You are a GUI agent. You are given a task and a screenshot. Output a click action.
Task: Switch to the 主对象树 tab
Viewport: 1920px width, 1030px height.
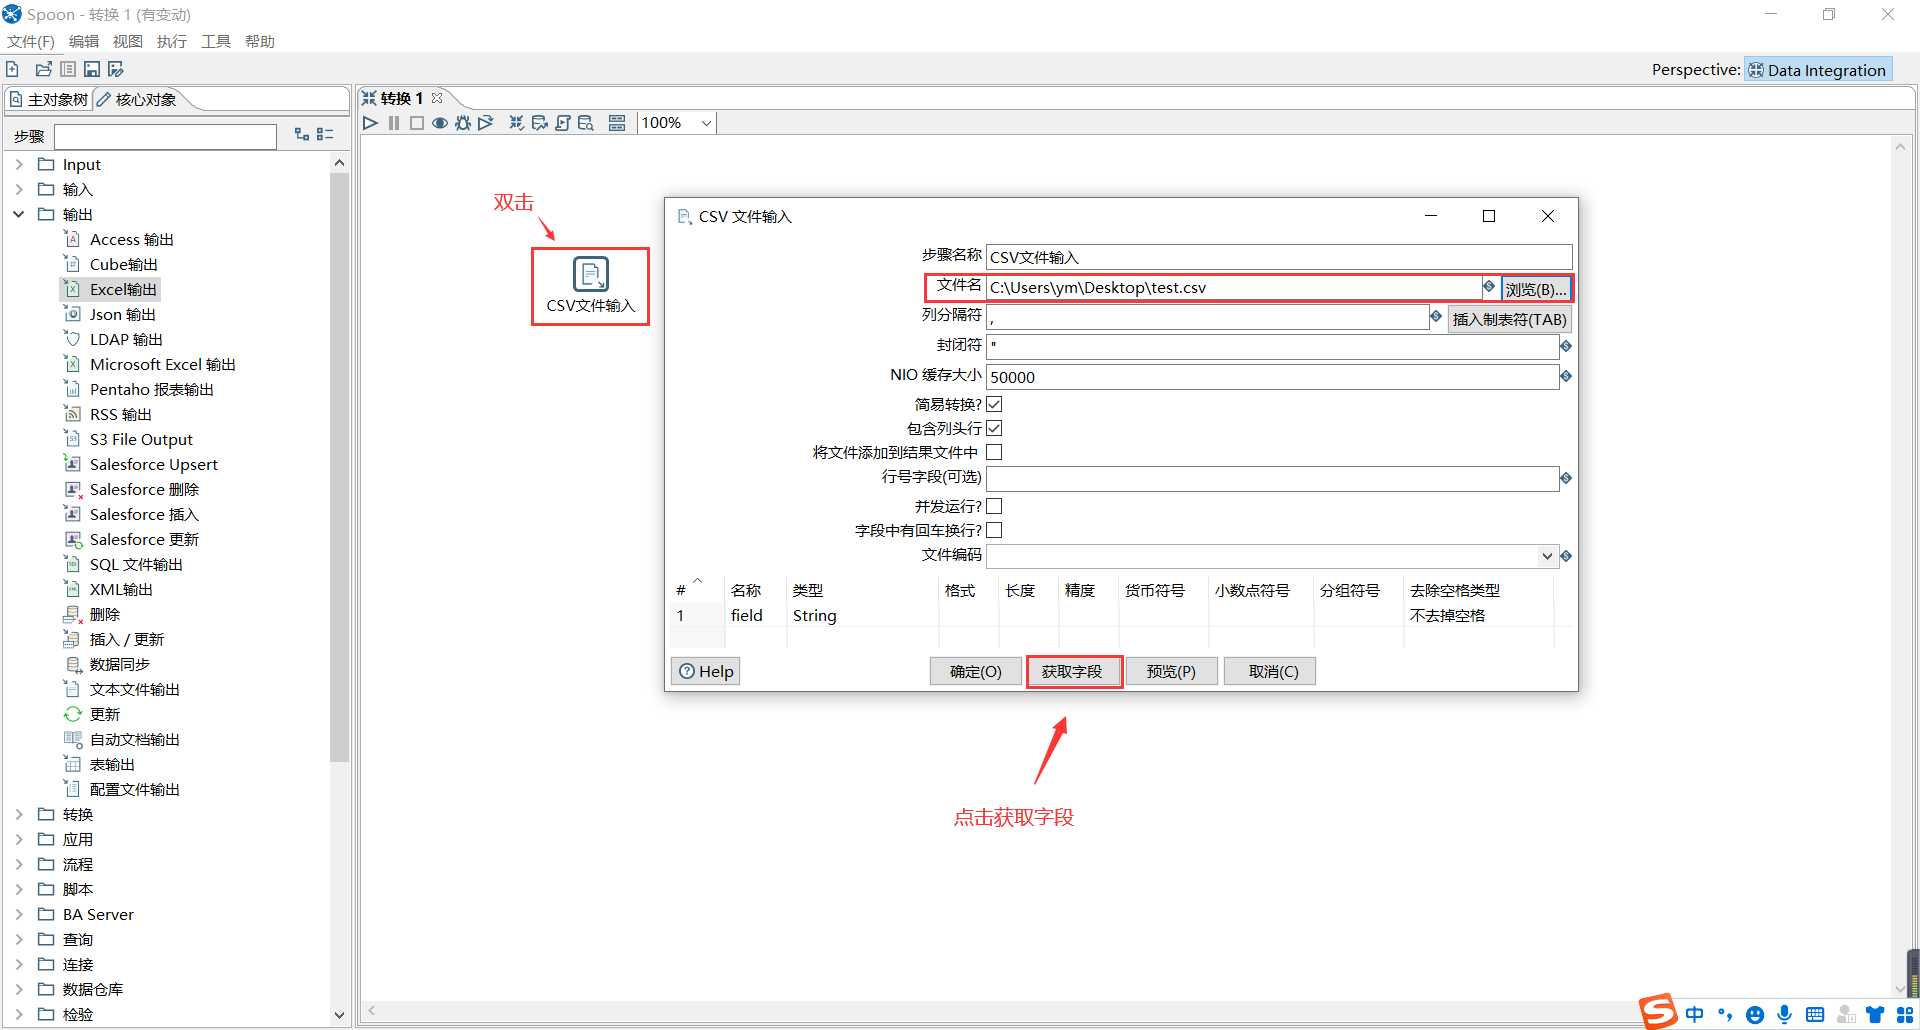[49, 99]
